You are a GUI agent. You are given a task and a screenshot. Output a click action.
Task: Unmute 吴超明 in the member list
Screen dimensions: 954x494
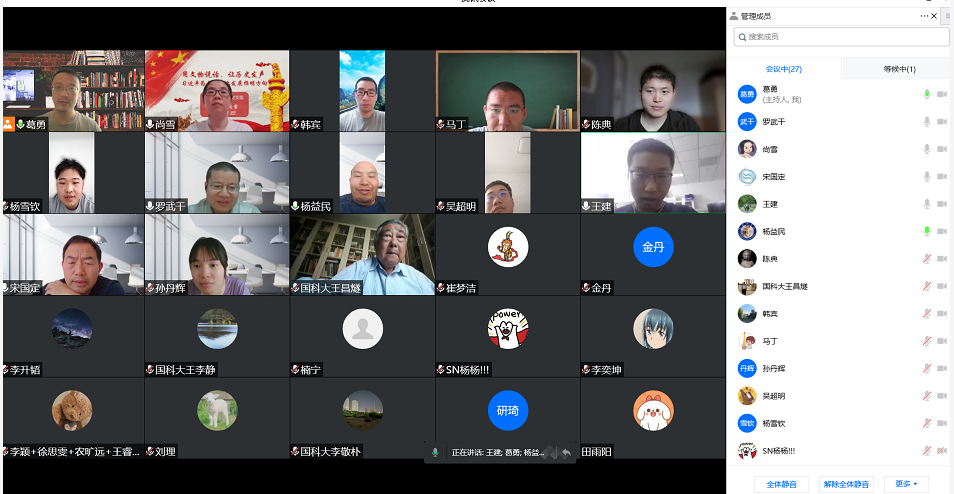927,396
